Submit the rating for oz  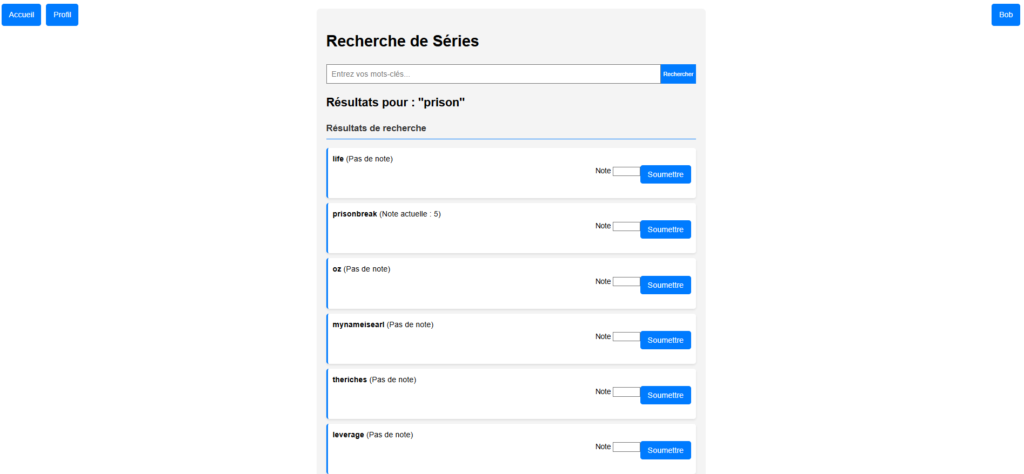(665, 285)
